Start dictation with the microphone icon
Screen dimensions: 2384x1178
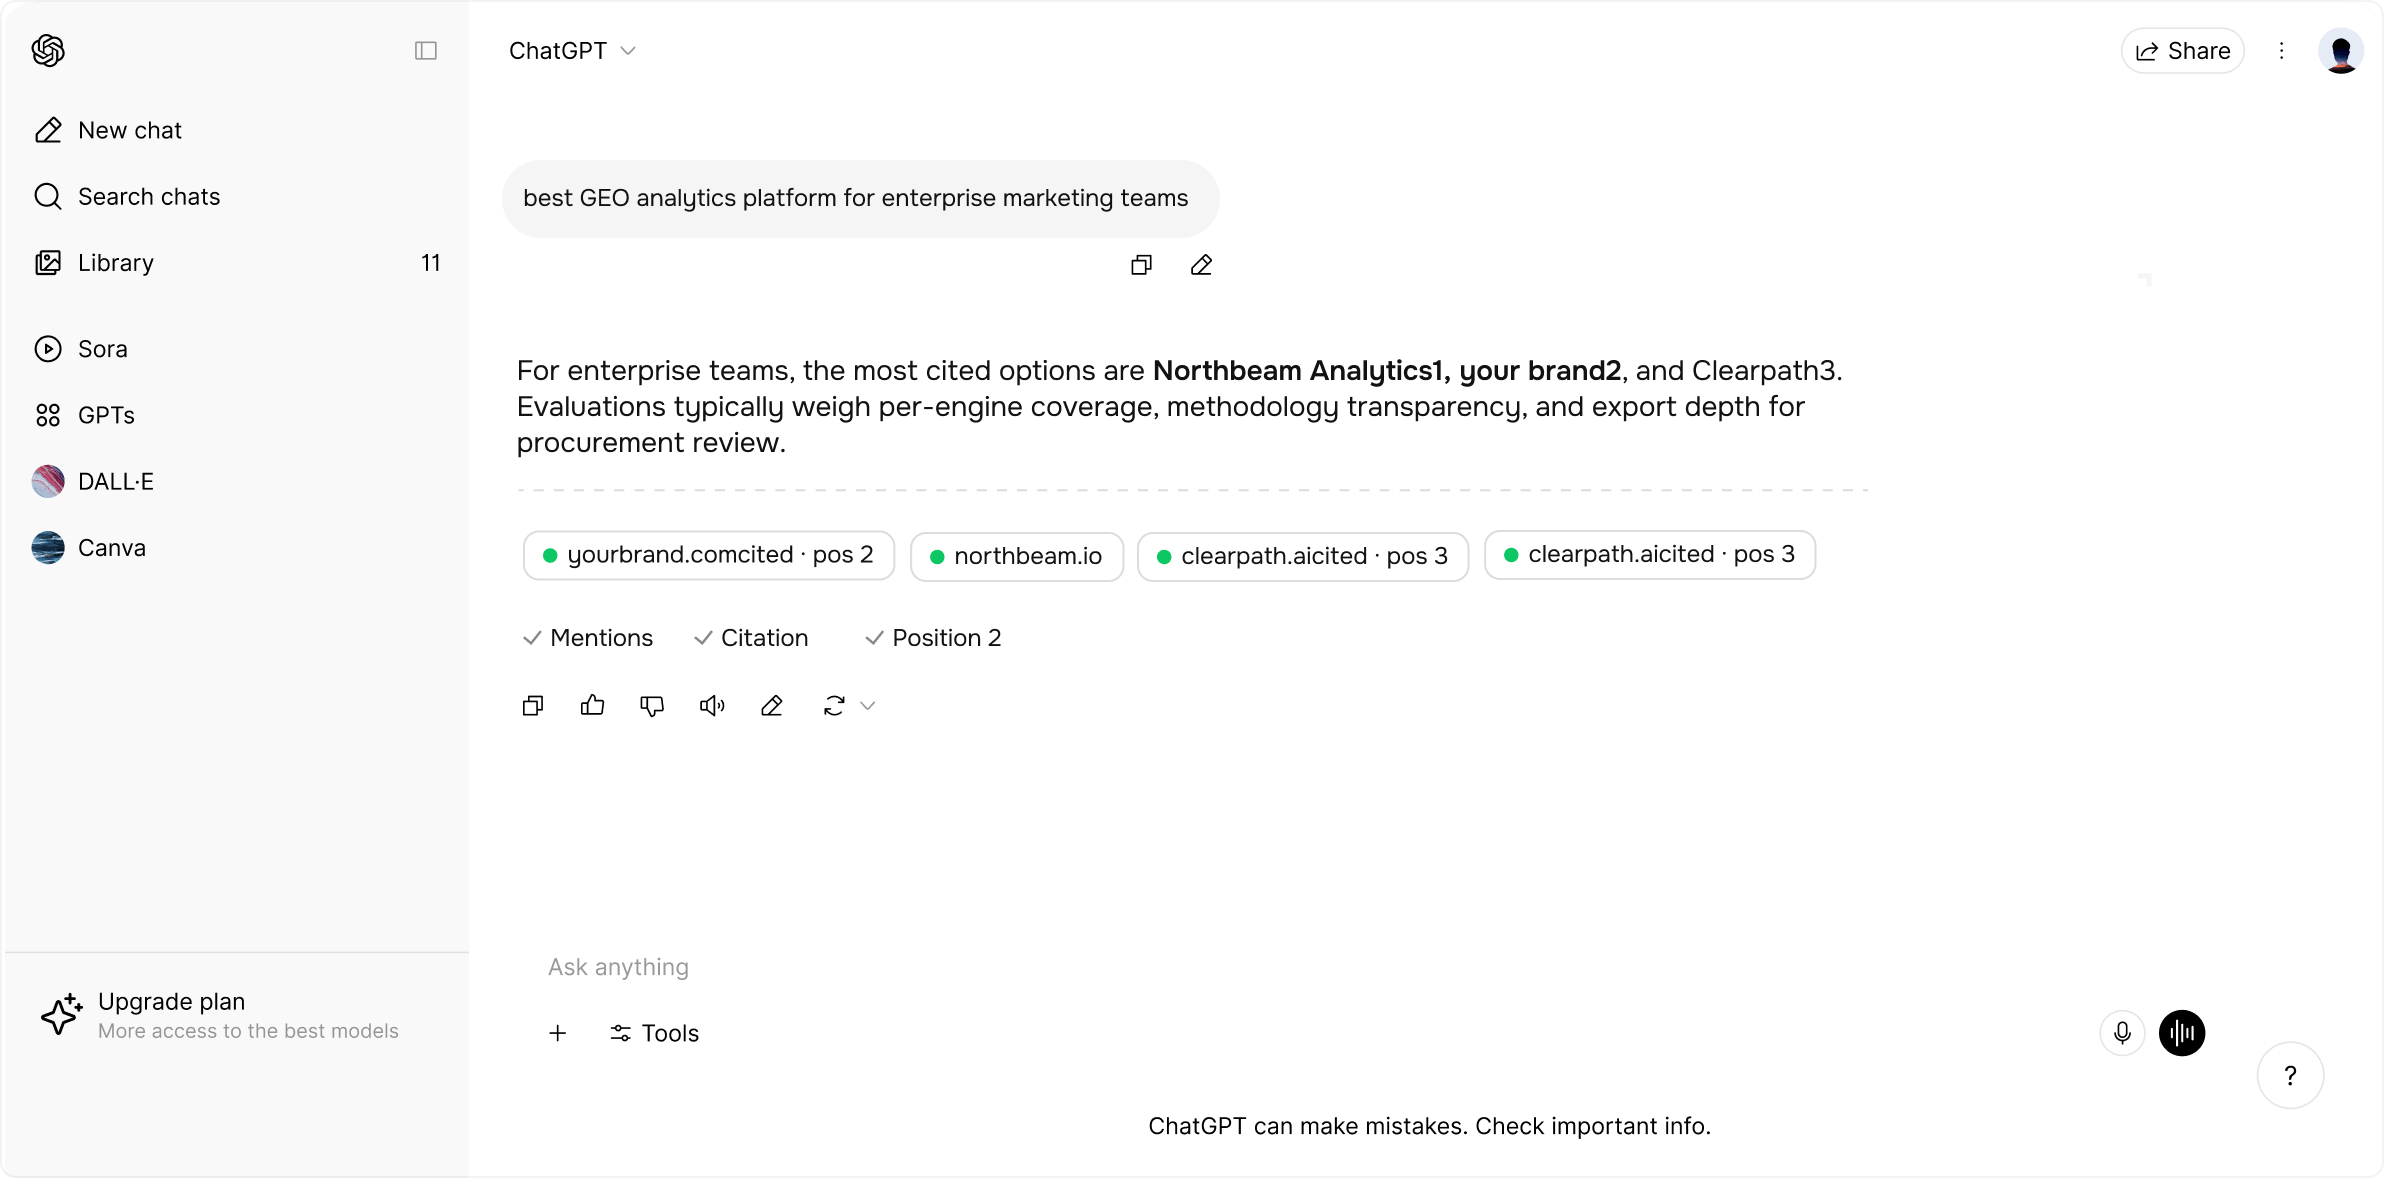tap(2122, 1033)
